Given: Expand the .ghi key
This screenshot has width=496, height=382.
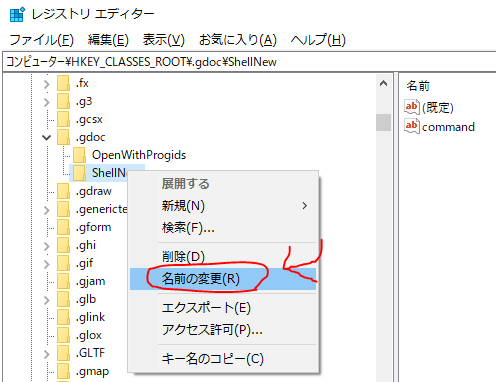Looking at the screenshot, I should (47, 246).
